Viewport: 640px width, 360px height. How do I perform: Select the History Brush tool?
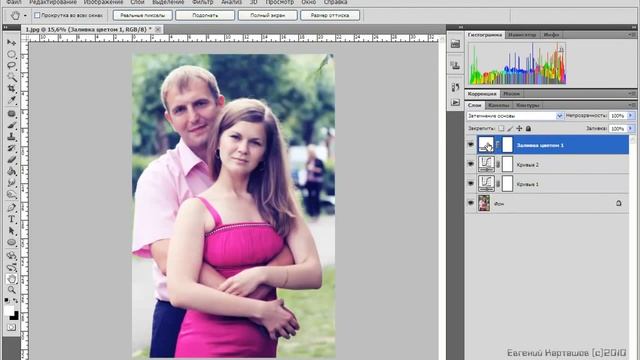click(x=11, y=148)
